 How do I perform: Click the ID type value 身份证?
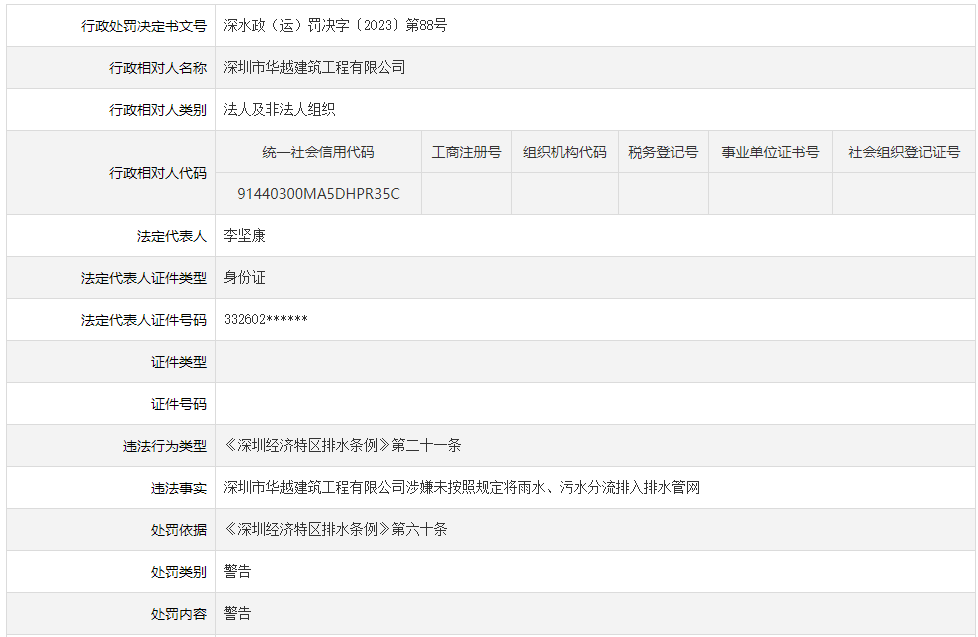tap(244, 278)
